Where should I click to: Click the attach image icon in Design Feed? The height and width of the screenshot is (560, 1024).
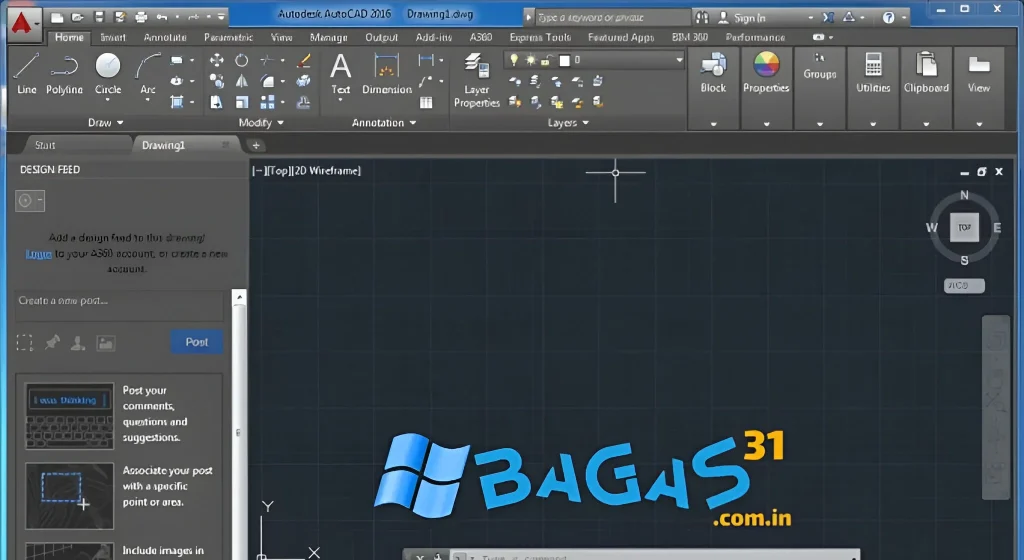pyautogui.click(x=106, y=343)
